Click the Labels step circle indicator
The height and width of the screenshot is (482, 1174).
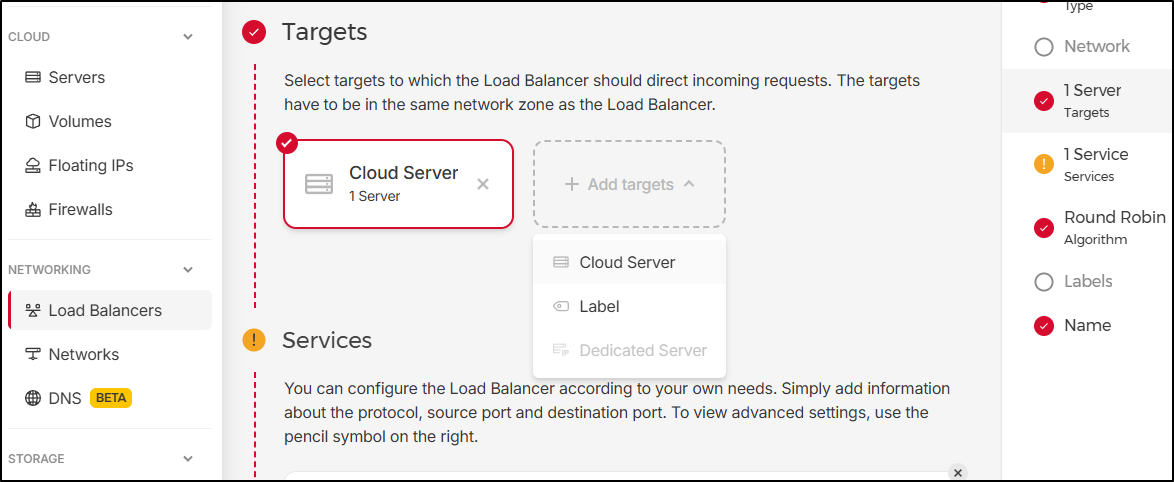click(1044, 282)
